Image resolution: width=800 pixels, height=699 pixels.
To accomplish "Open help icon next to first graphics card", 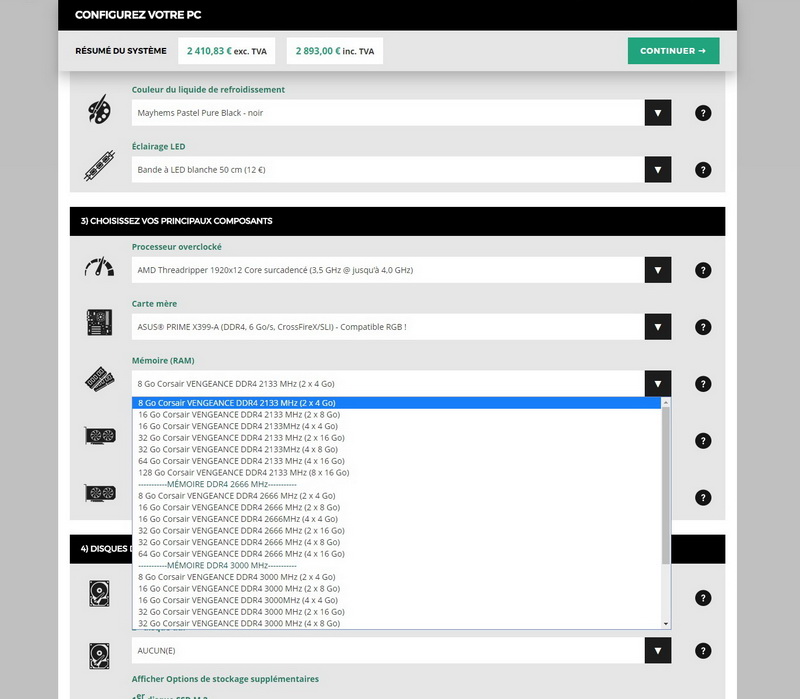I will pos(703,441).
